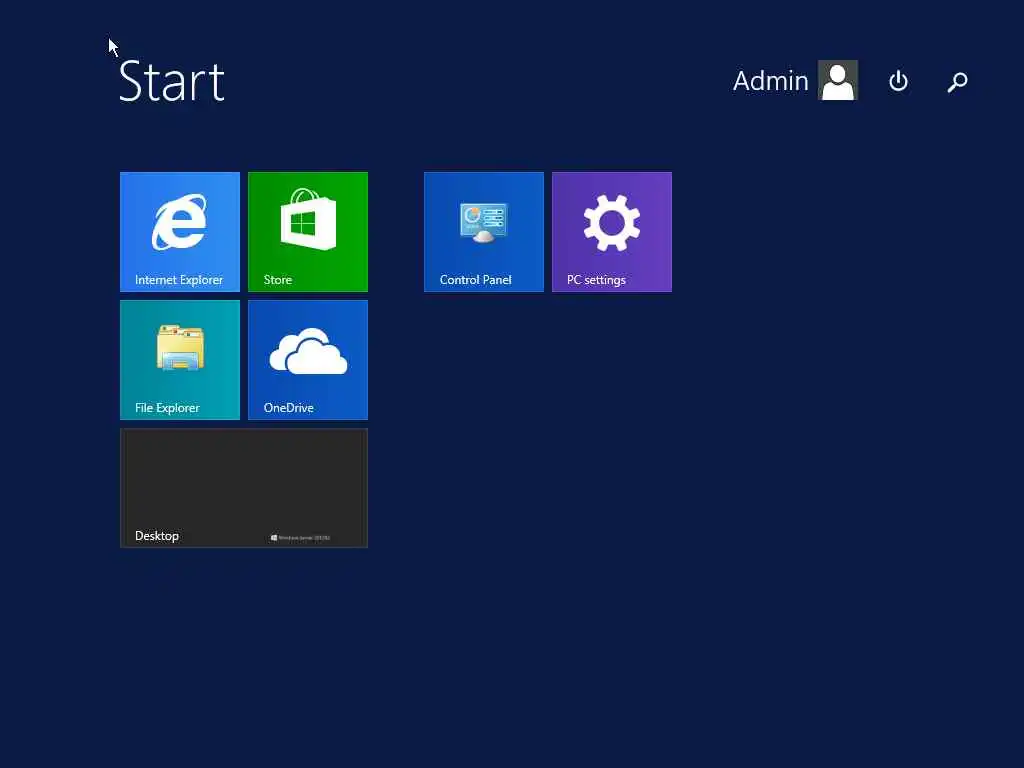Open the File Explorer tile

pos(180,360)
